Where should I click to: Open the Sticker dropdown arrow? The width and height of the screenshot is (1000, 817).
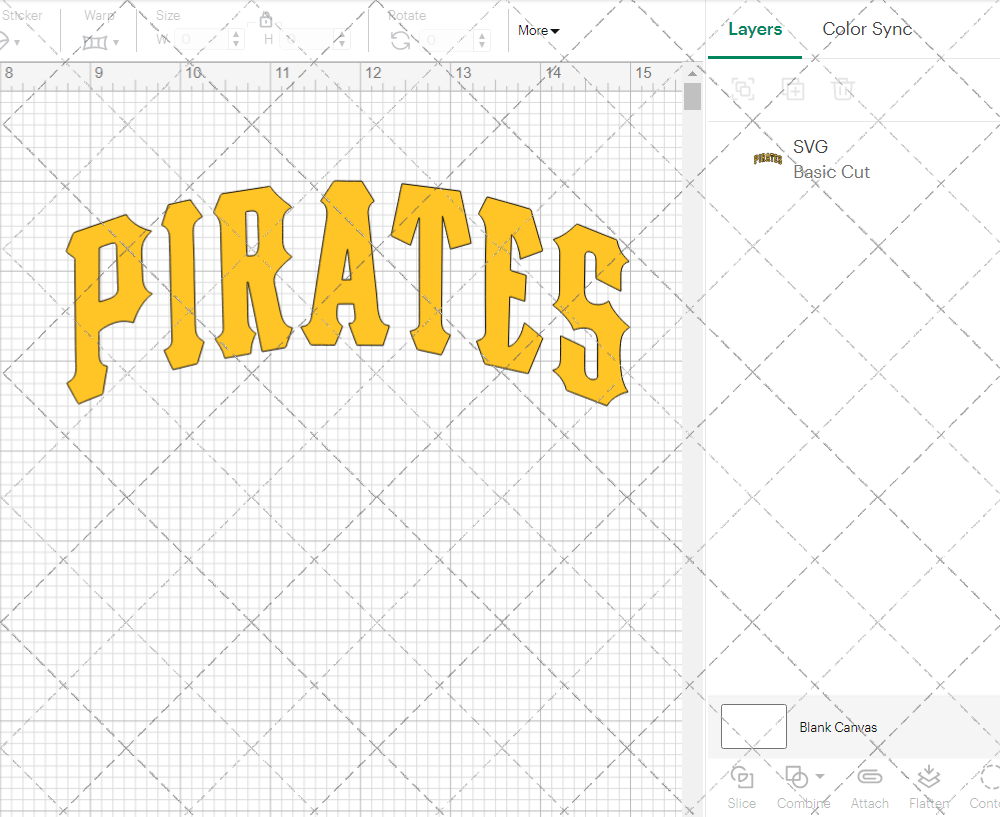click(x=17, y=43)
